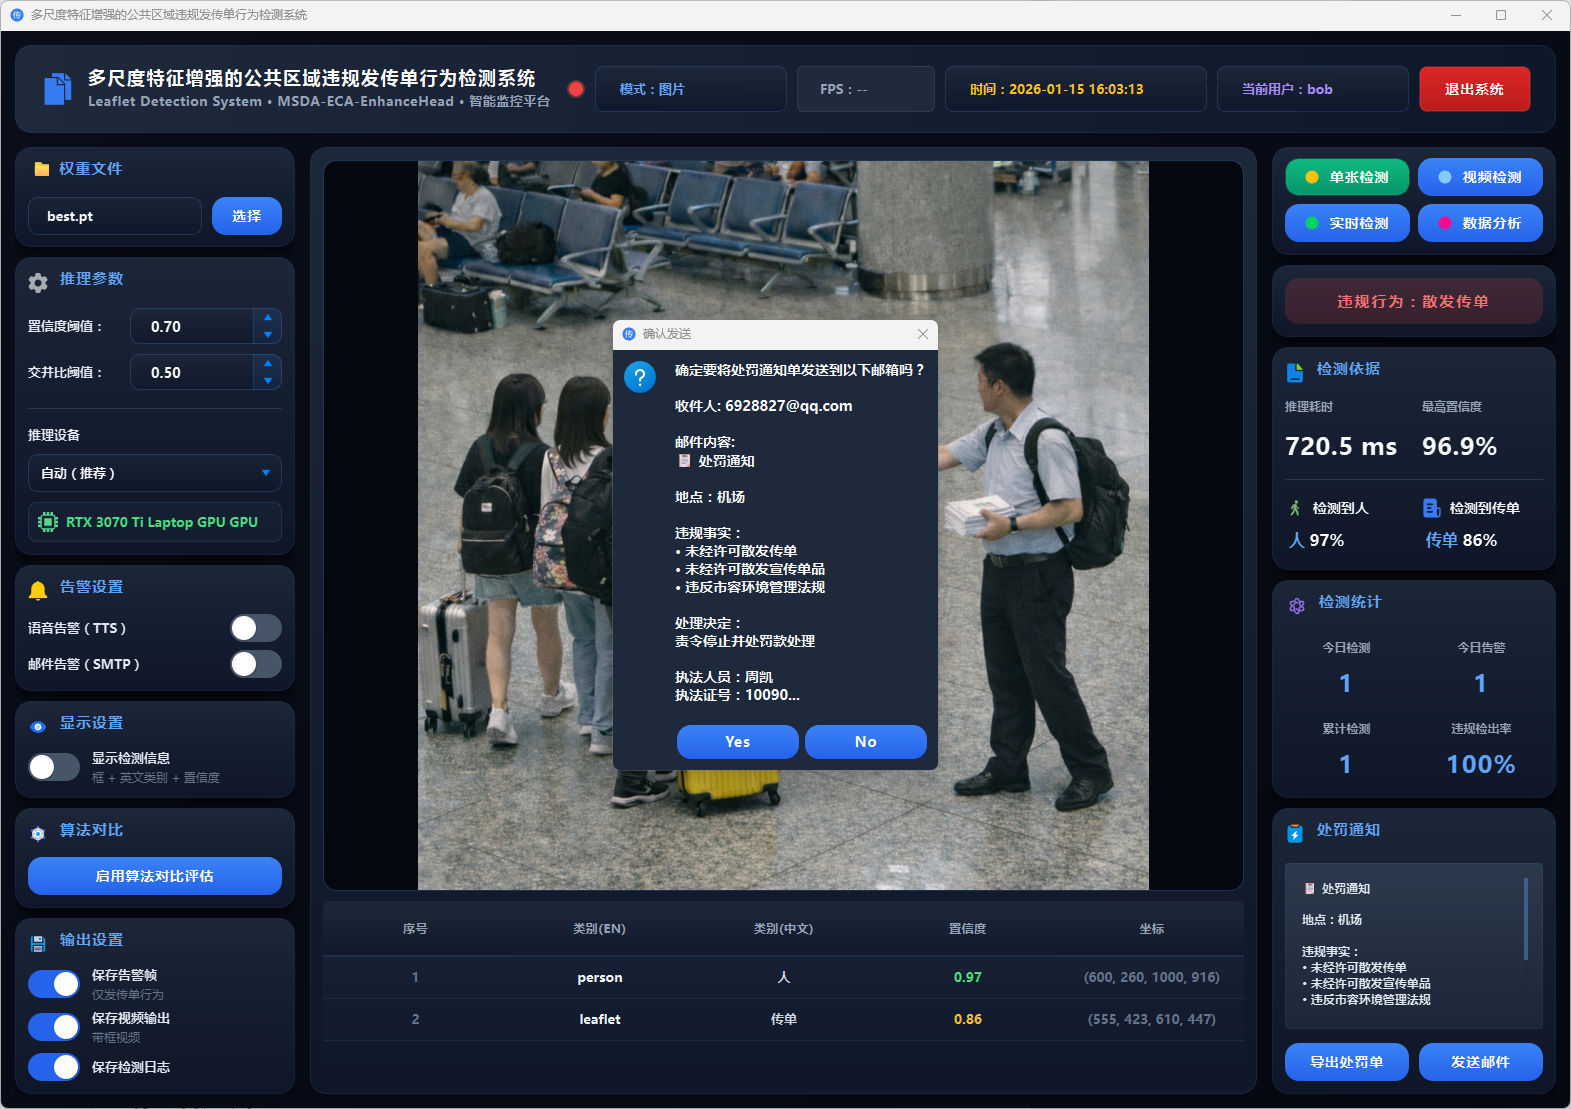Open the 推理设备 device dropdown
Image resolution: width=1571 pixels, height=1109 pixels.
click(x=154, y=473)
